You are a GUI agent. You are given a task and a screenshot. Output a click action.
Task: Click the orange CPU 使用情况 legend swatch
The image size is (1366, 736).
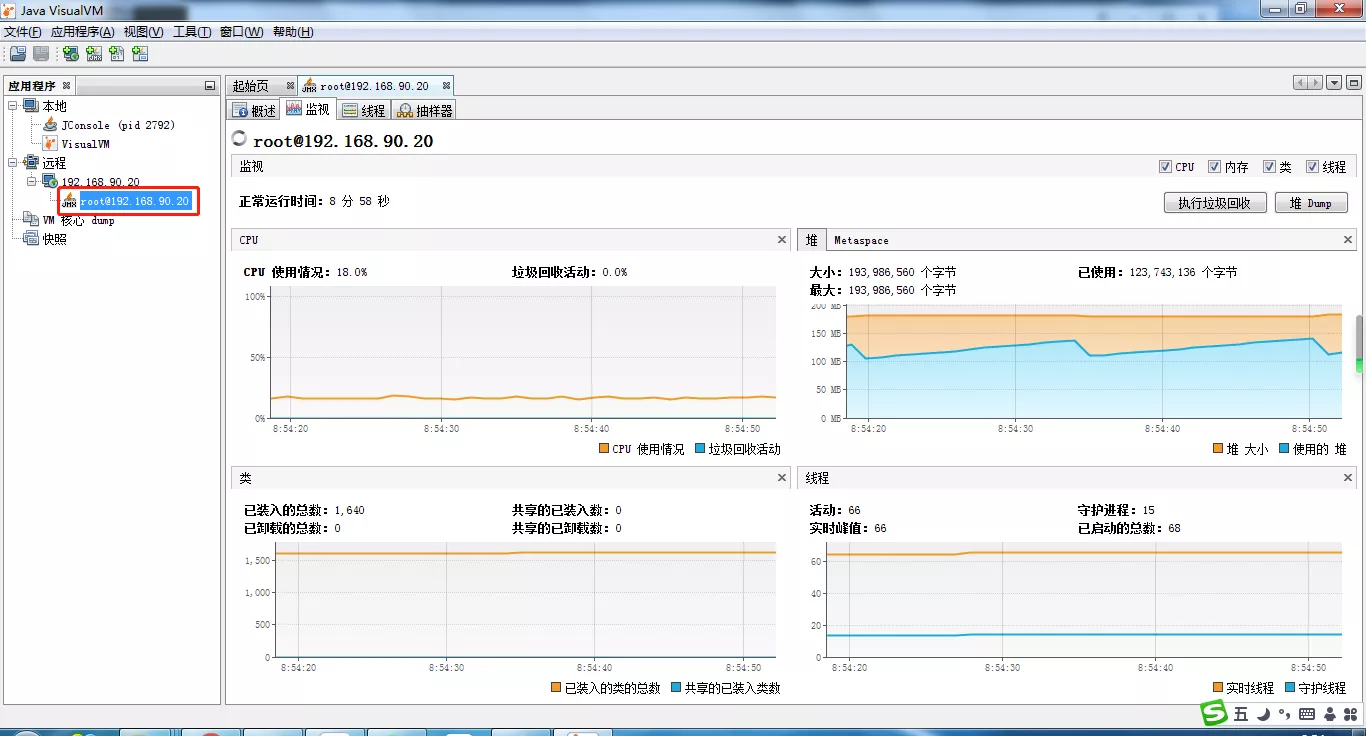coord(604,449)
